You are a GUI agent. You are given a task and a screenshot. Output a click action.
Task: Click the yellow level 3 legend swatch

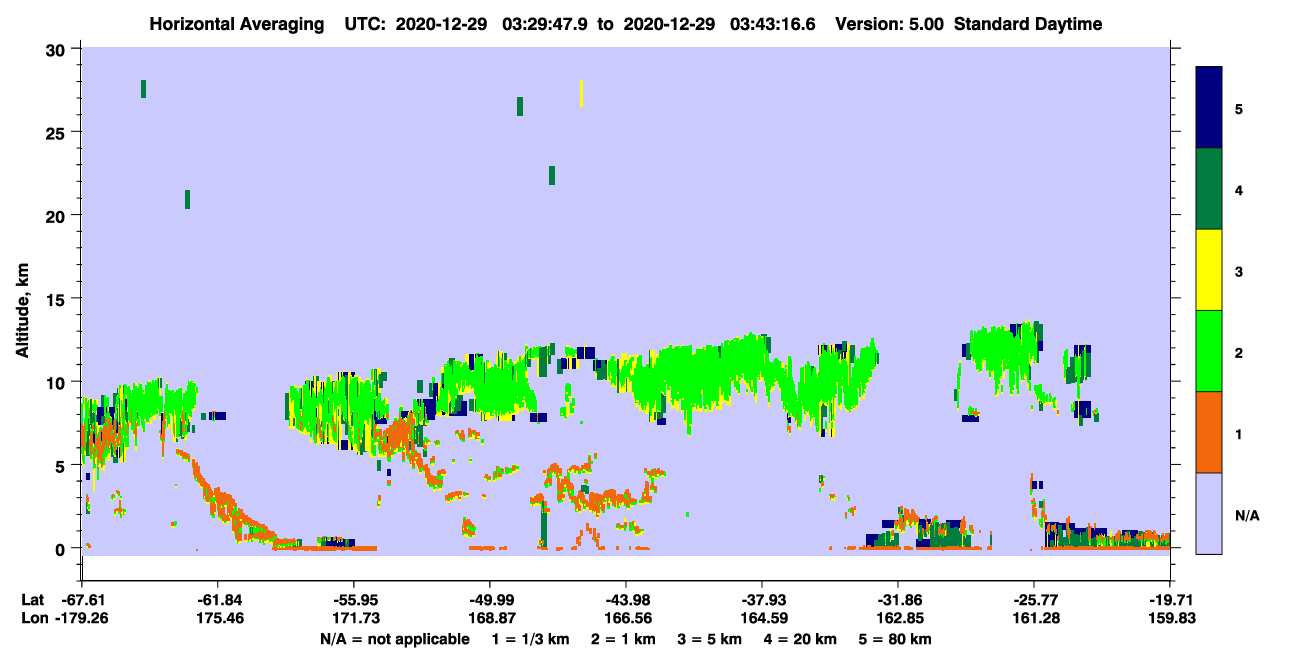tap(1209, 270)
